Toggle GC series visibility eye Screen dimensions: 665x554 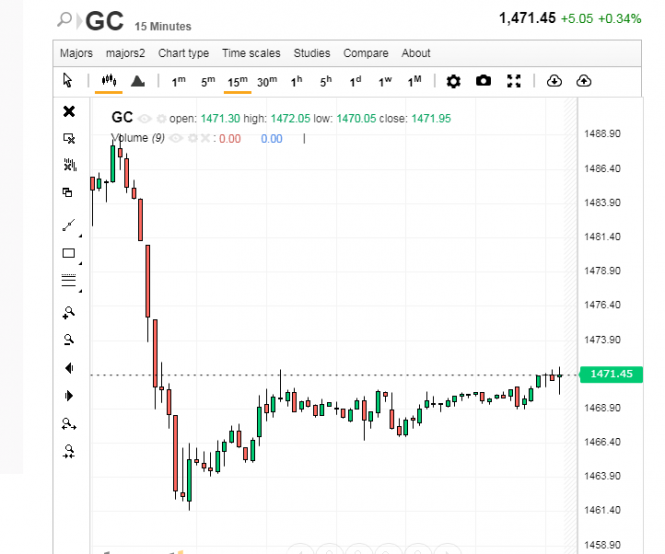click(145, 119)
